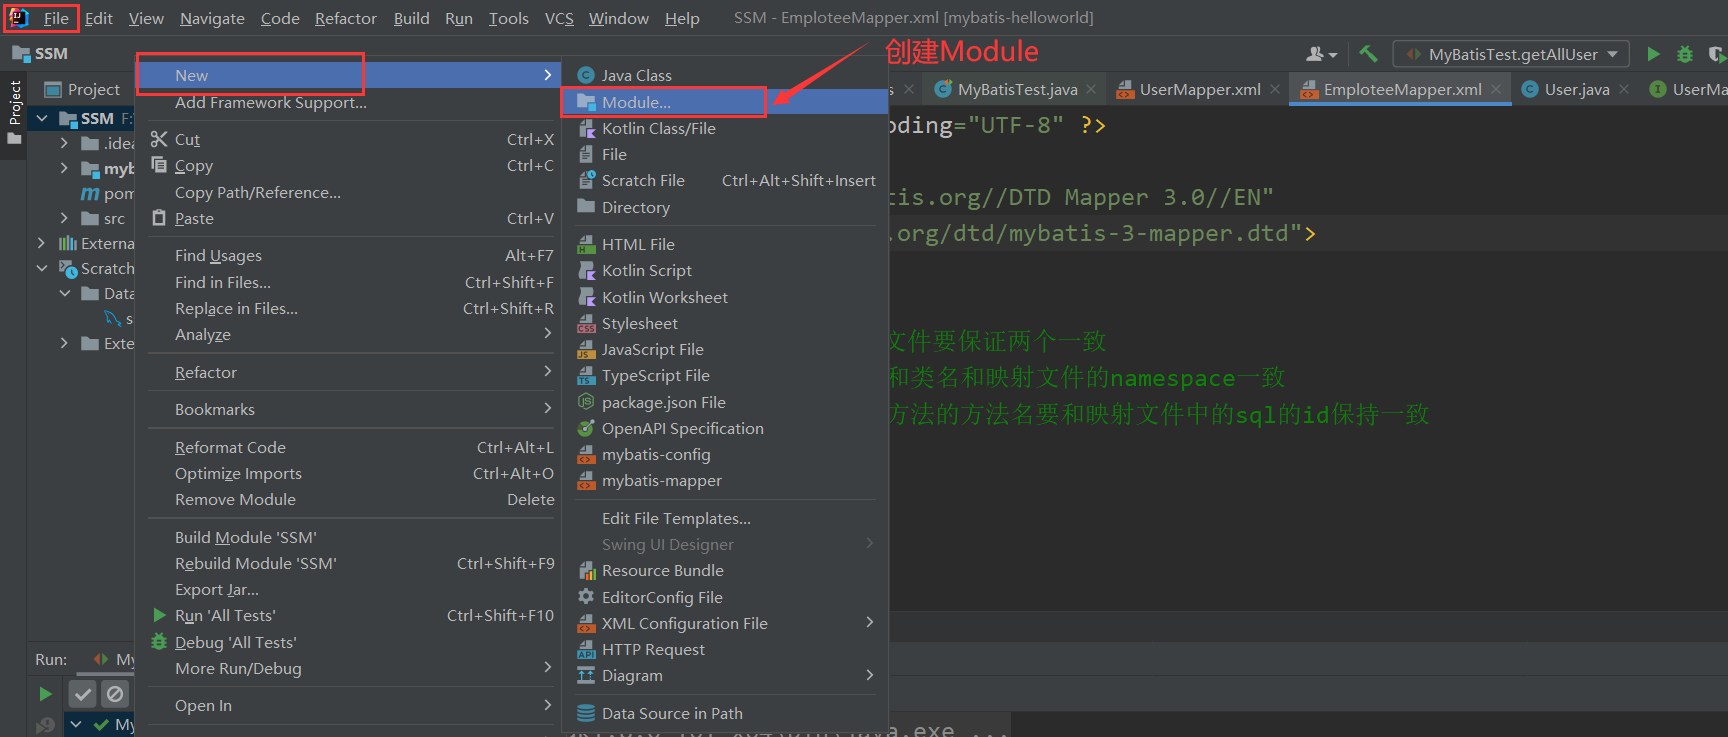Choose Copy Path/Reference...
The height and width of the screenshot is (737, 1728).
pos(258,192)
